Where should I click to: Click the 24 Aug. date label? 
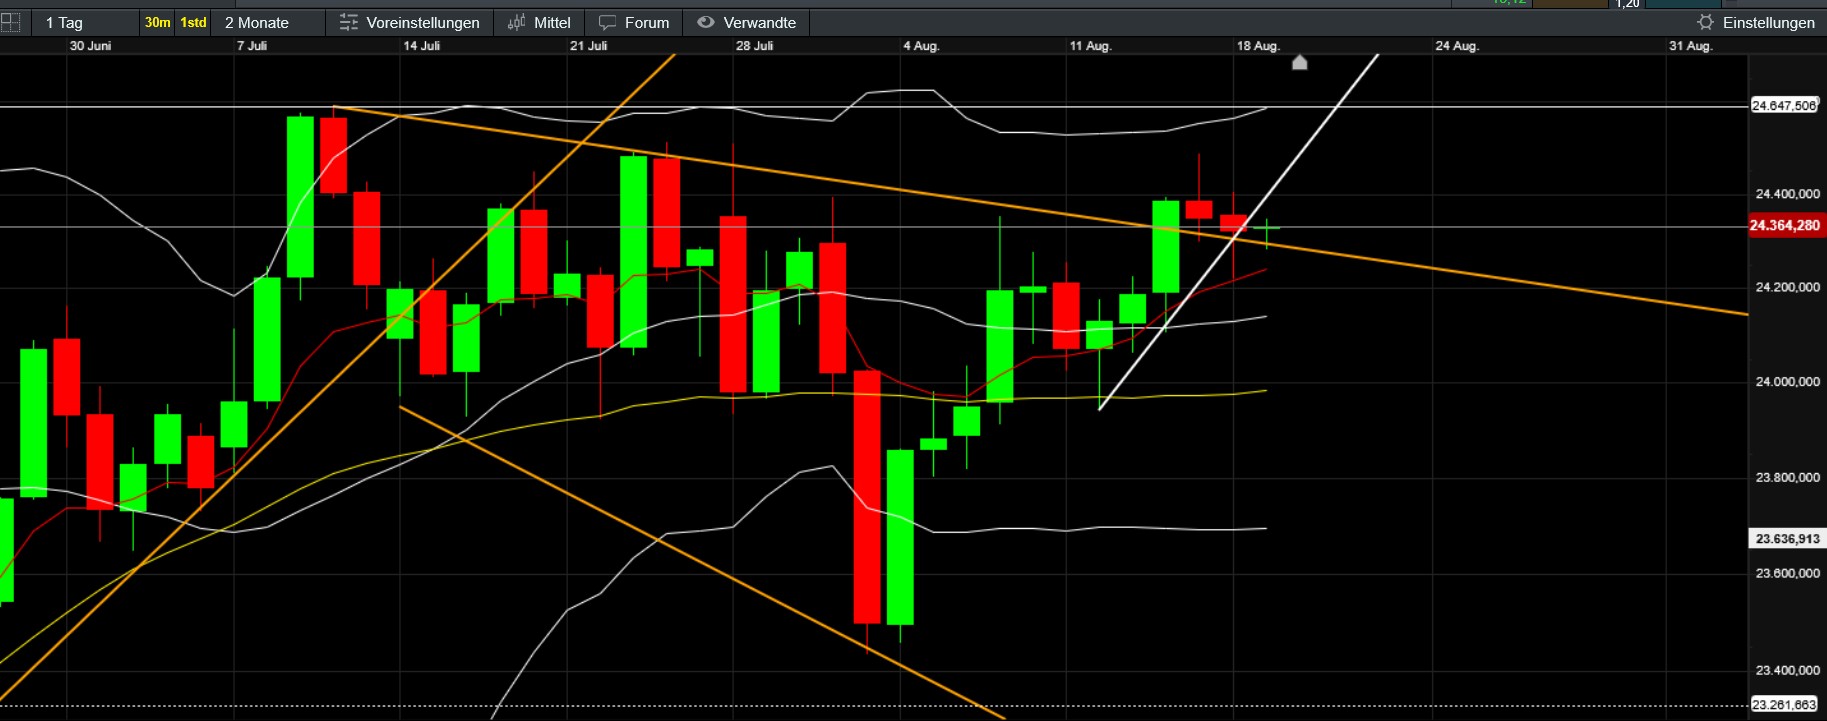(x=1457, y=46)
